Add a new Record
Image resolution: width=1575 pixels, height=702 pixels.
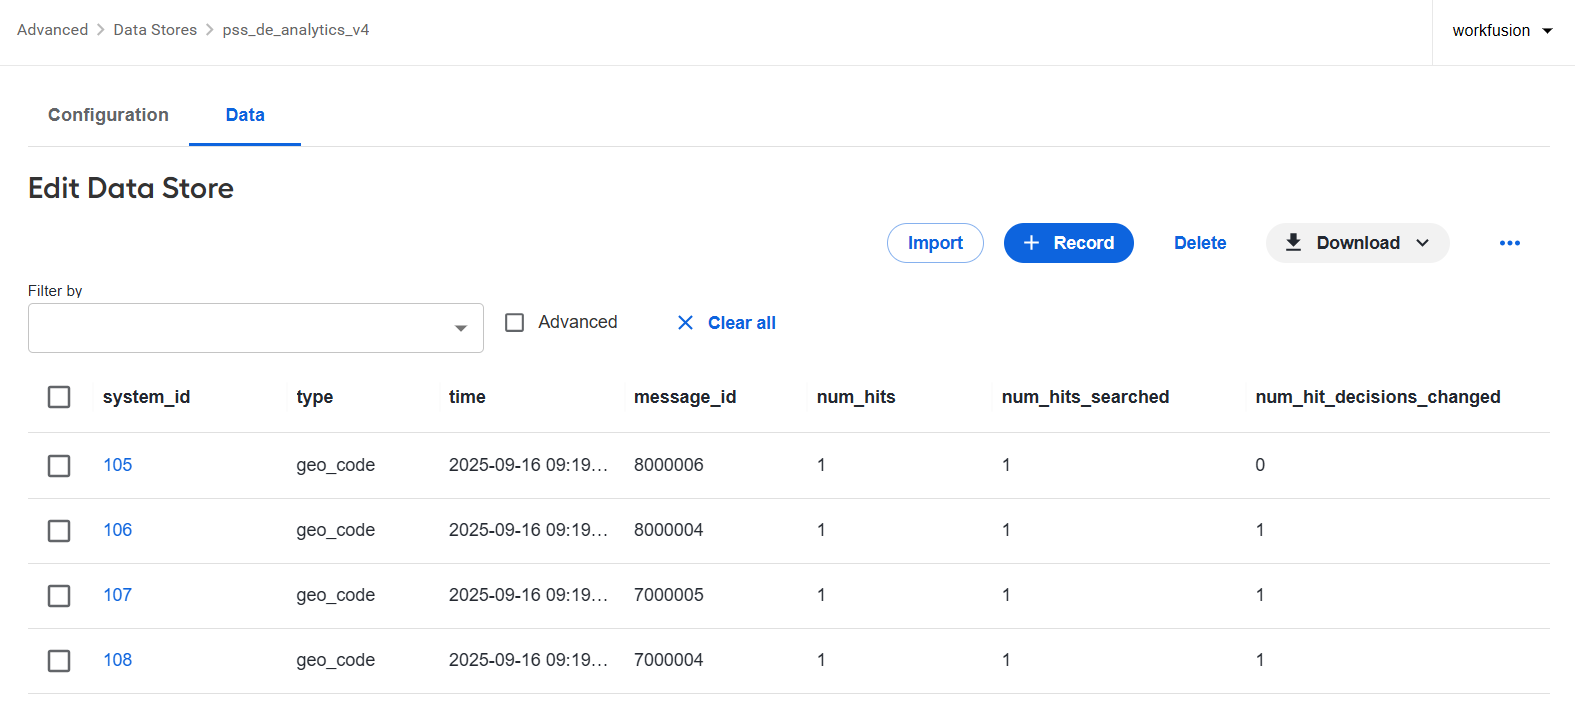[x=1068, y=243]
